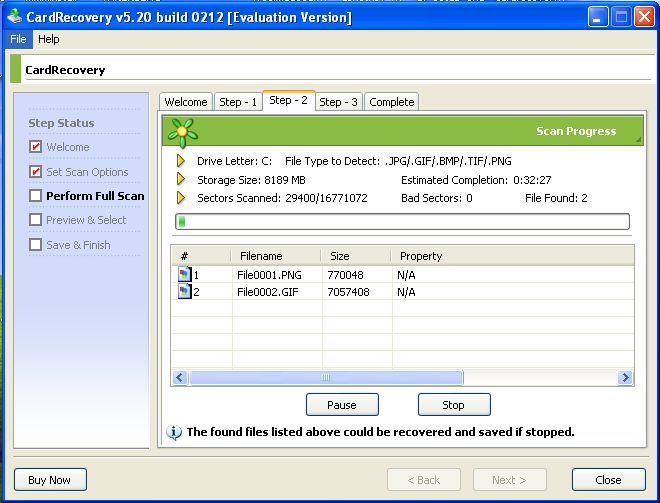Click the right scroll arrow of file list
Image resolution: width=660 pixels, height=503 pixels.
[x=625, y=378]
